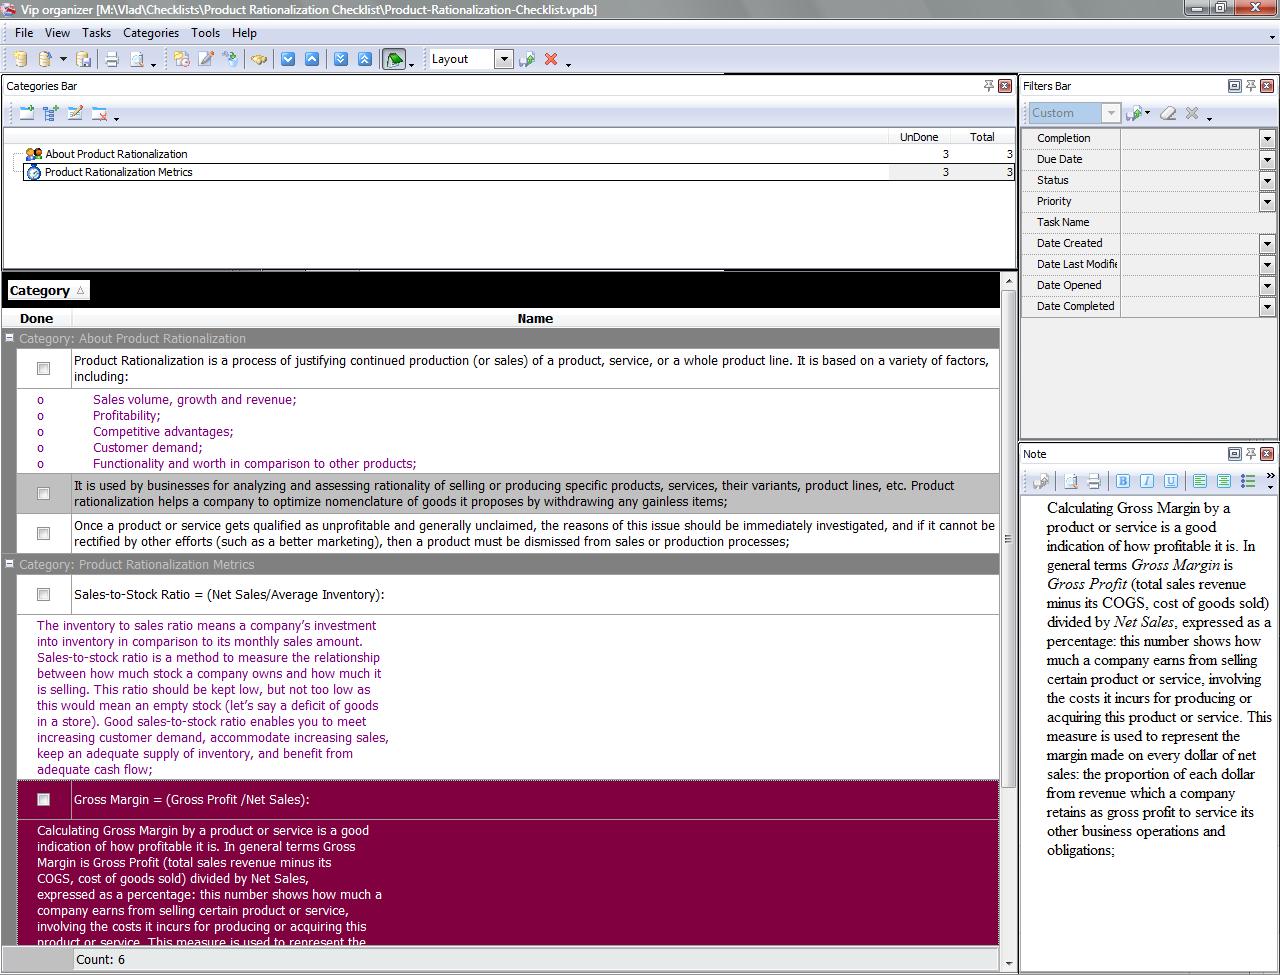Viewport: 1280px width, 975px height.
Task: Open the Tasks menu
Action: point(96,33)
